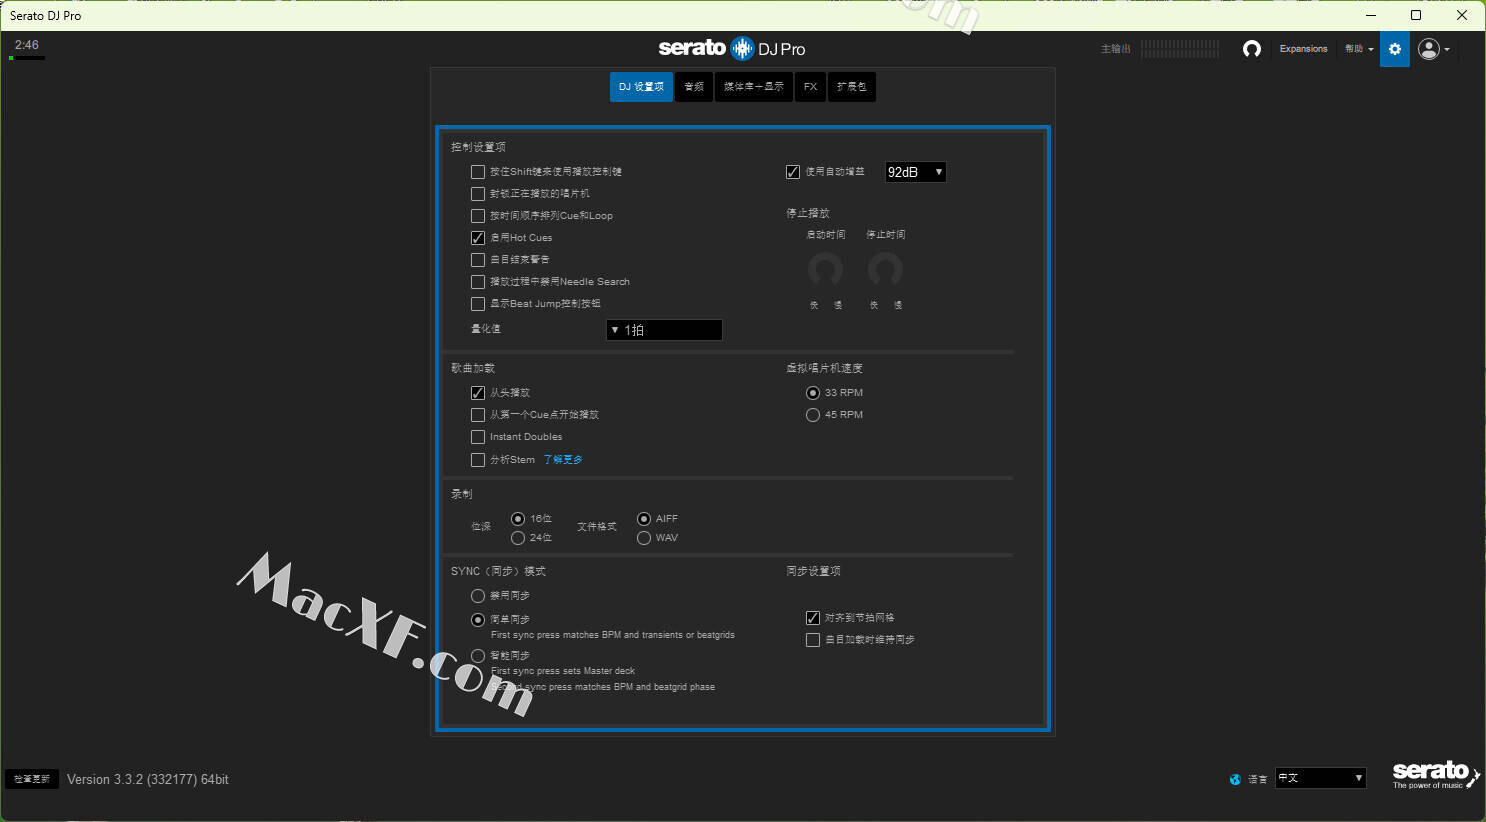
Task: Adjust the 停止时间 stop time knob
Action: click(885, 269)
